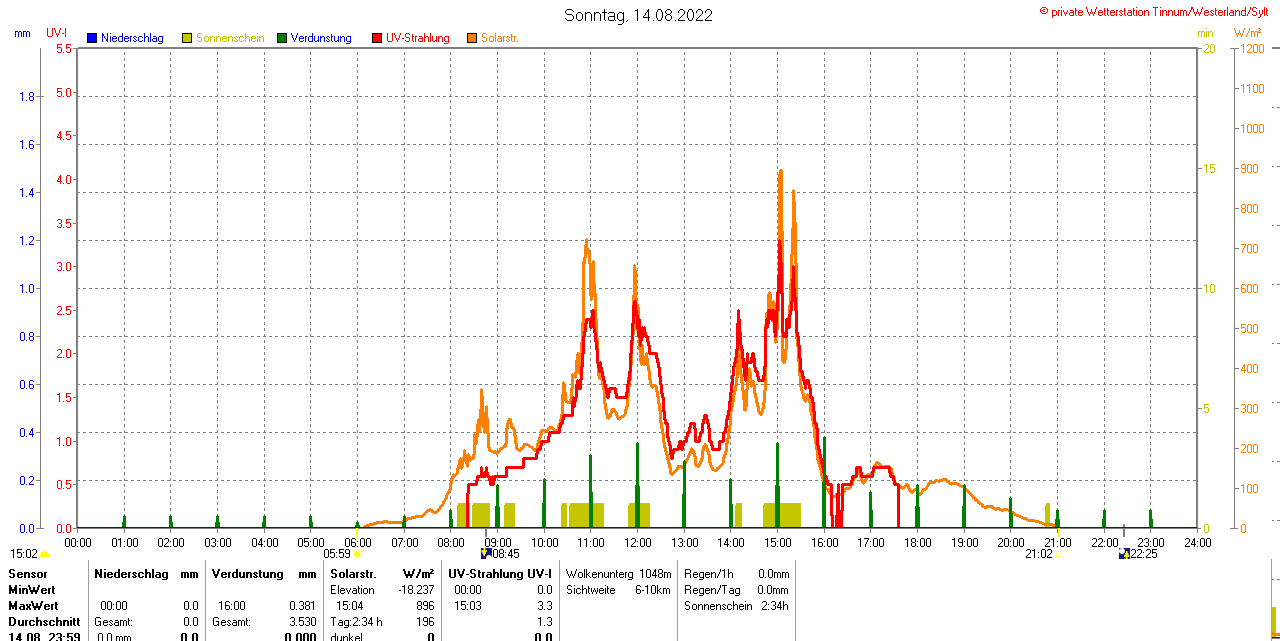The image size is (1280, 641).
Task: Click the sunrise sun icon at 05:59
Action: click(357, 554)
